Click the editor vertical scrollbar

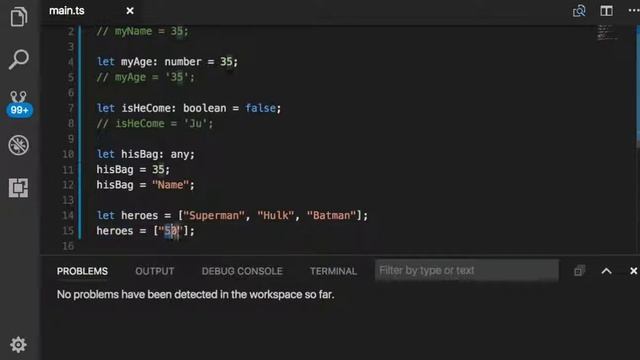coord(638,86)
